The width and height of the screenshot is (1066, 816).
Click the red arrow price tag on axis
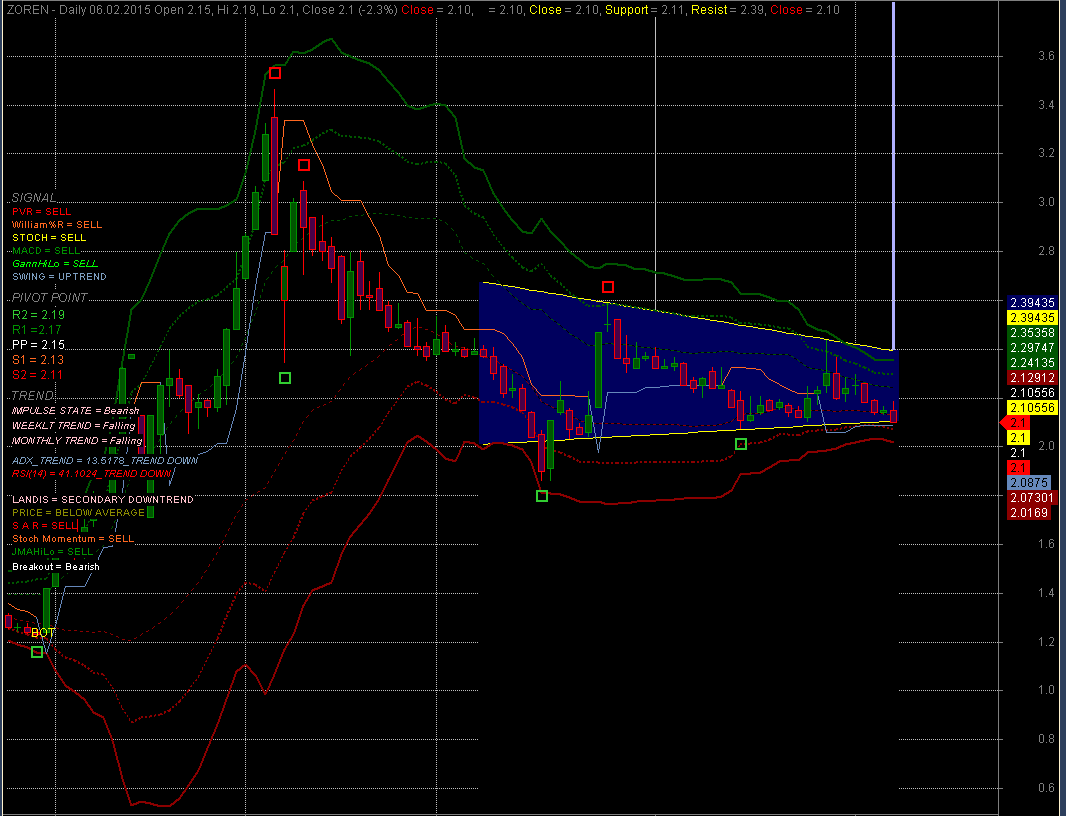1016,423
